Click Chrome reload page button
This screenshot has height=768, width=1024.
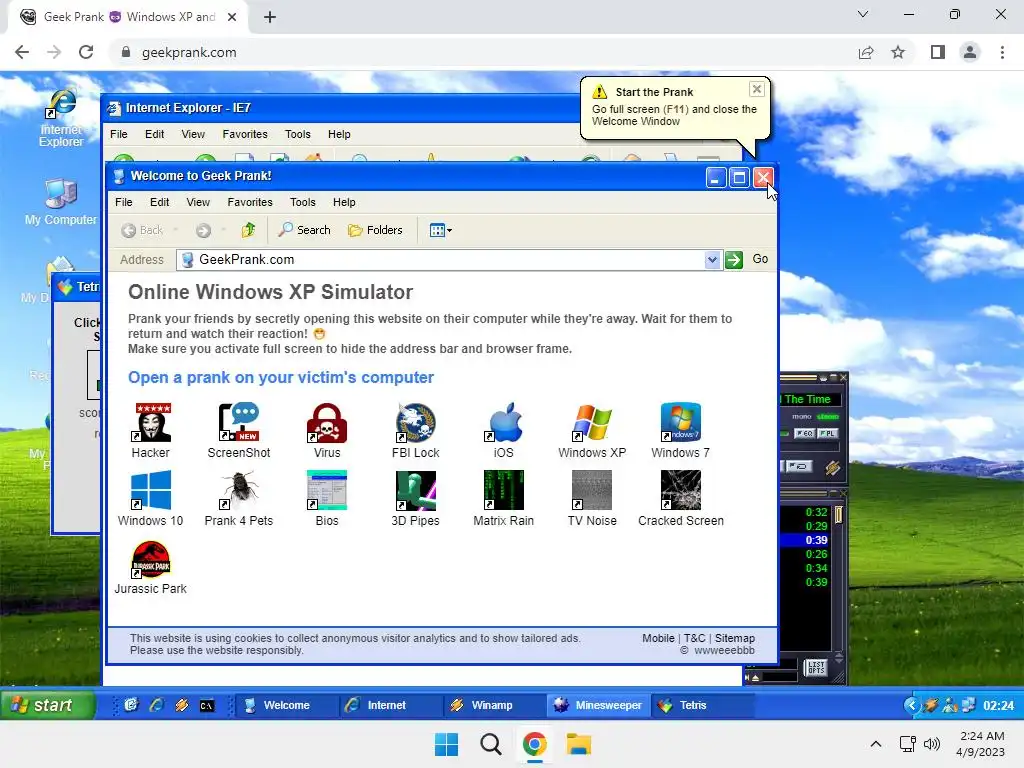(86, 52)
